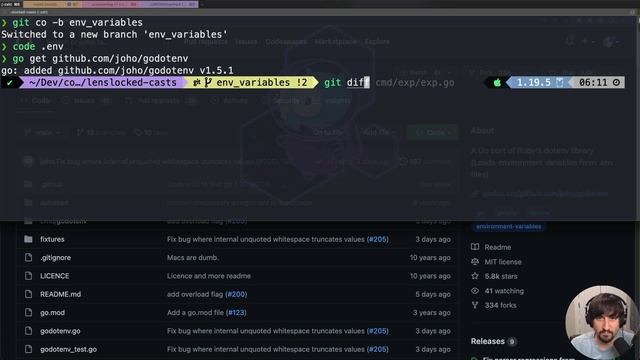
Task: Click the file icon beside godotenv.go
Action: (28, 331)
